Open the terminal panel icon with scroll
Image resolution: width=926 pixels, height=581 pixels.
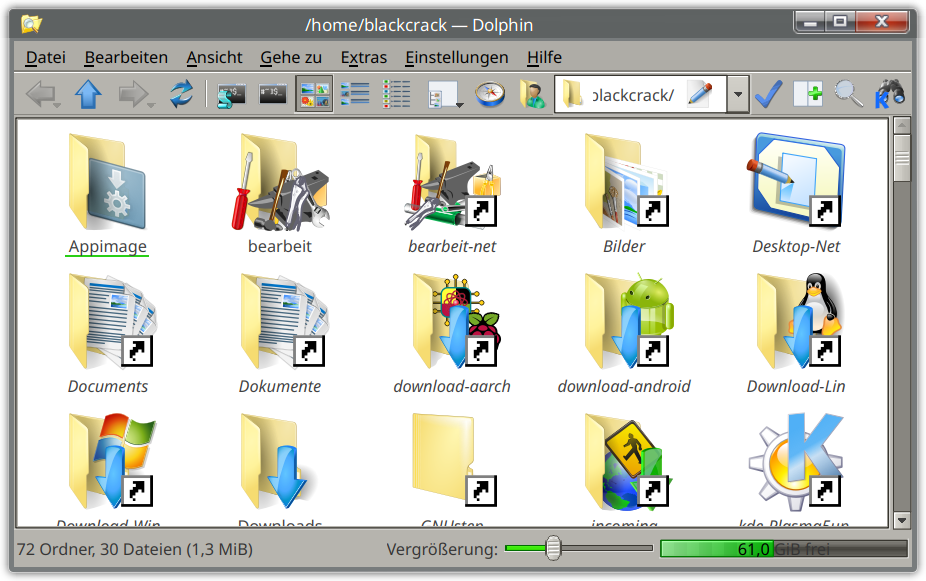click(x=231, y=94)
